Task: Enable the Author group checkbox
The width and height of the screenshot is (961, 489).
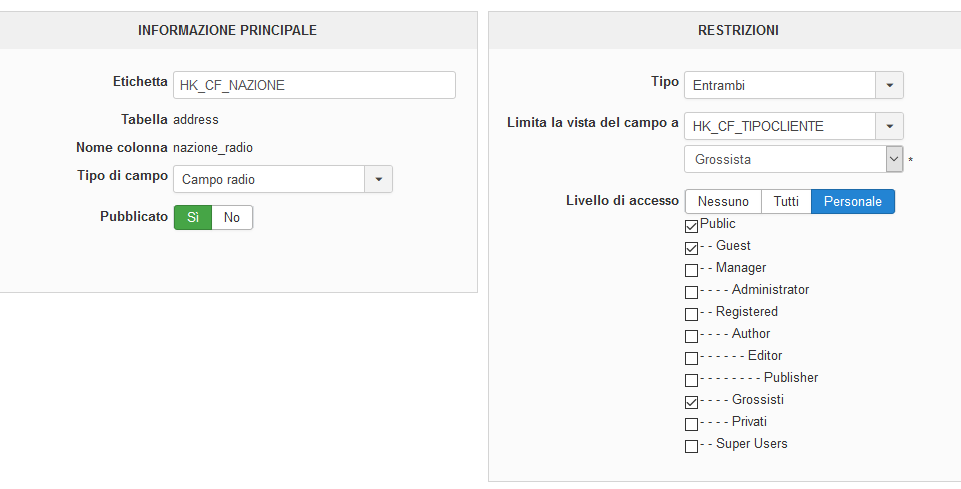Action: 692,336
